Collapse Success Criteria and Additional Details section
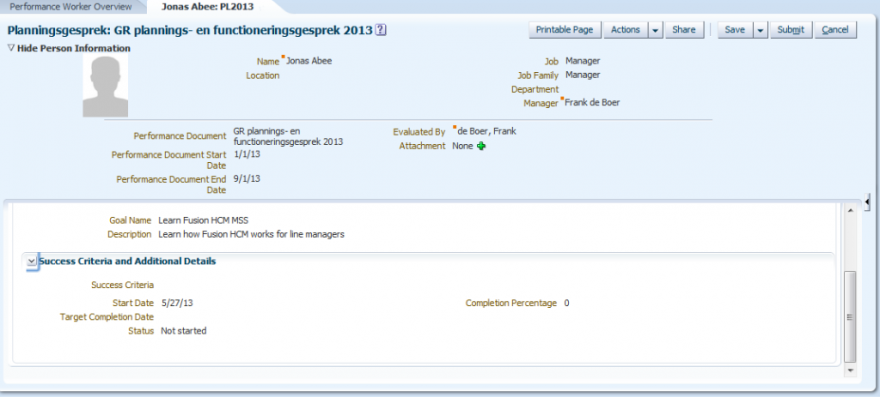The height and width of the screenshot is (397, 880). 32,262
